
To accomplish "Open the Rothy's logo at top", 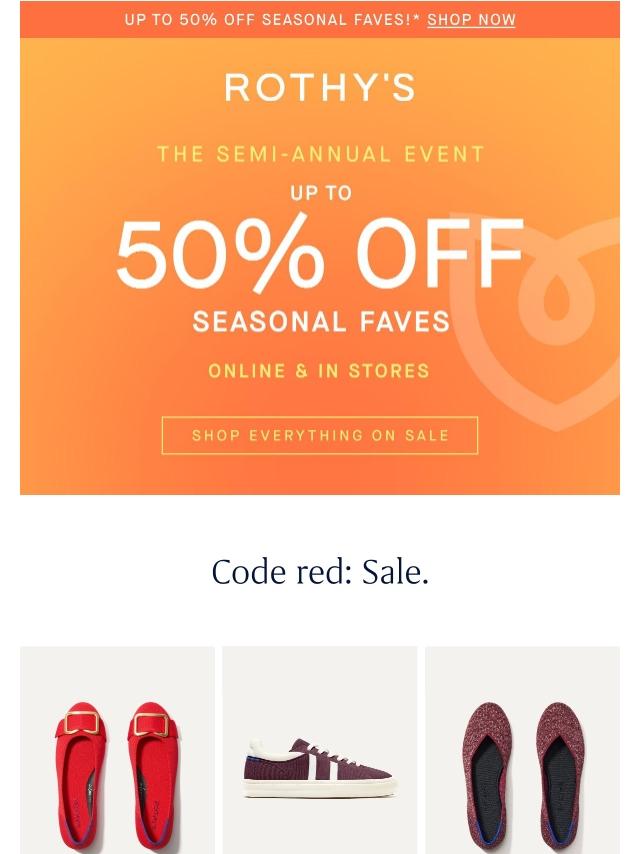I will point(320,87).
